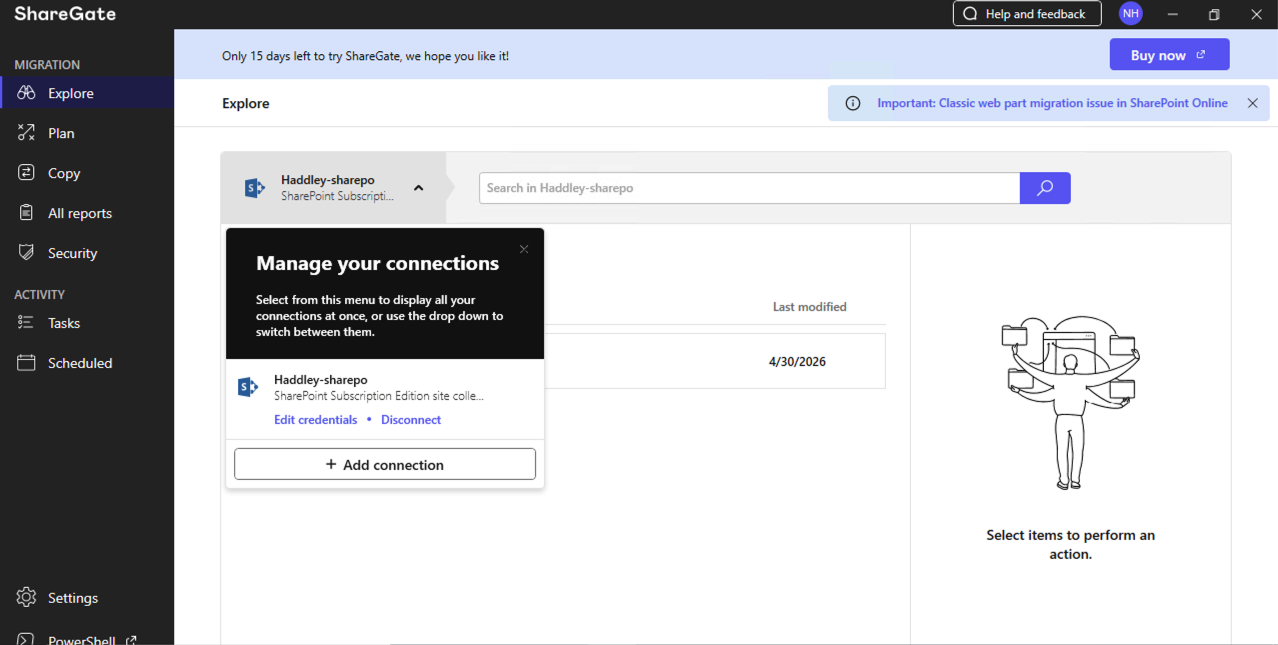Image resolution: width=1278 pixels, height=645 pixels.
Task: Restore down the ShareGate window
Action: (x=1214, y=14)
